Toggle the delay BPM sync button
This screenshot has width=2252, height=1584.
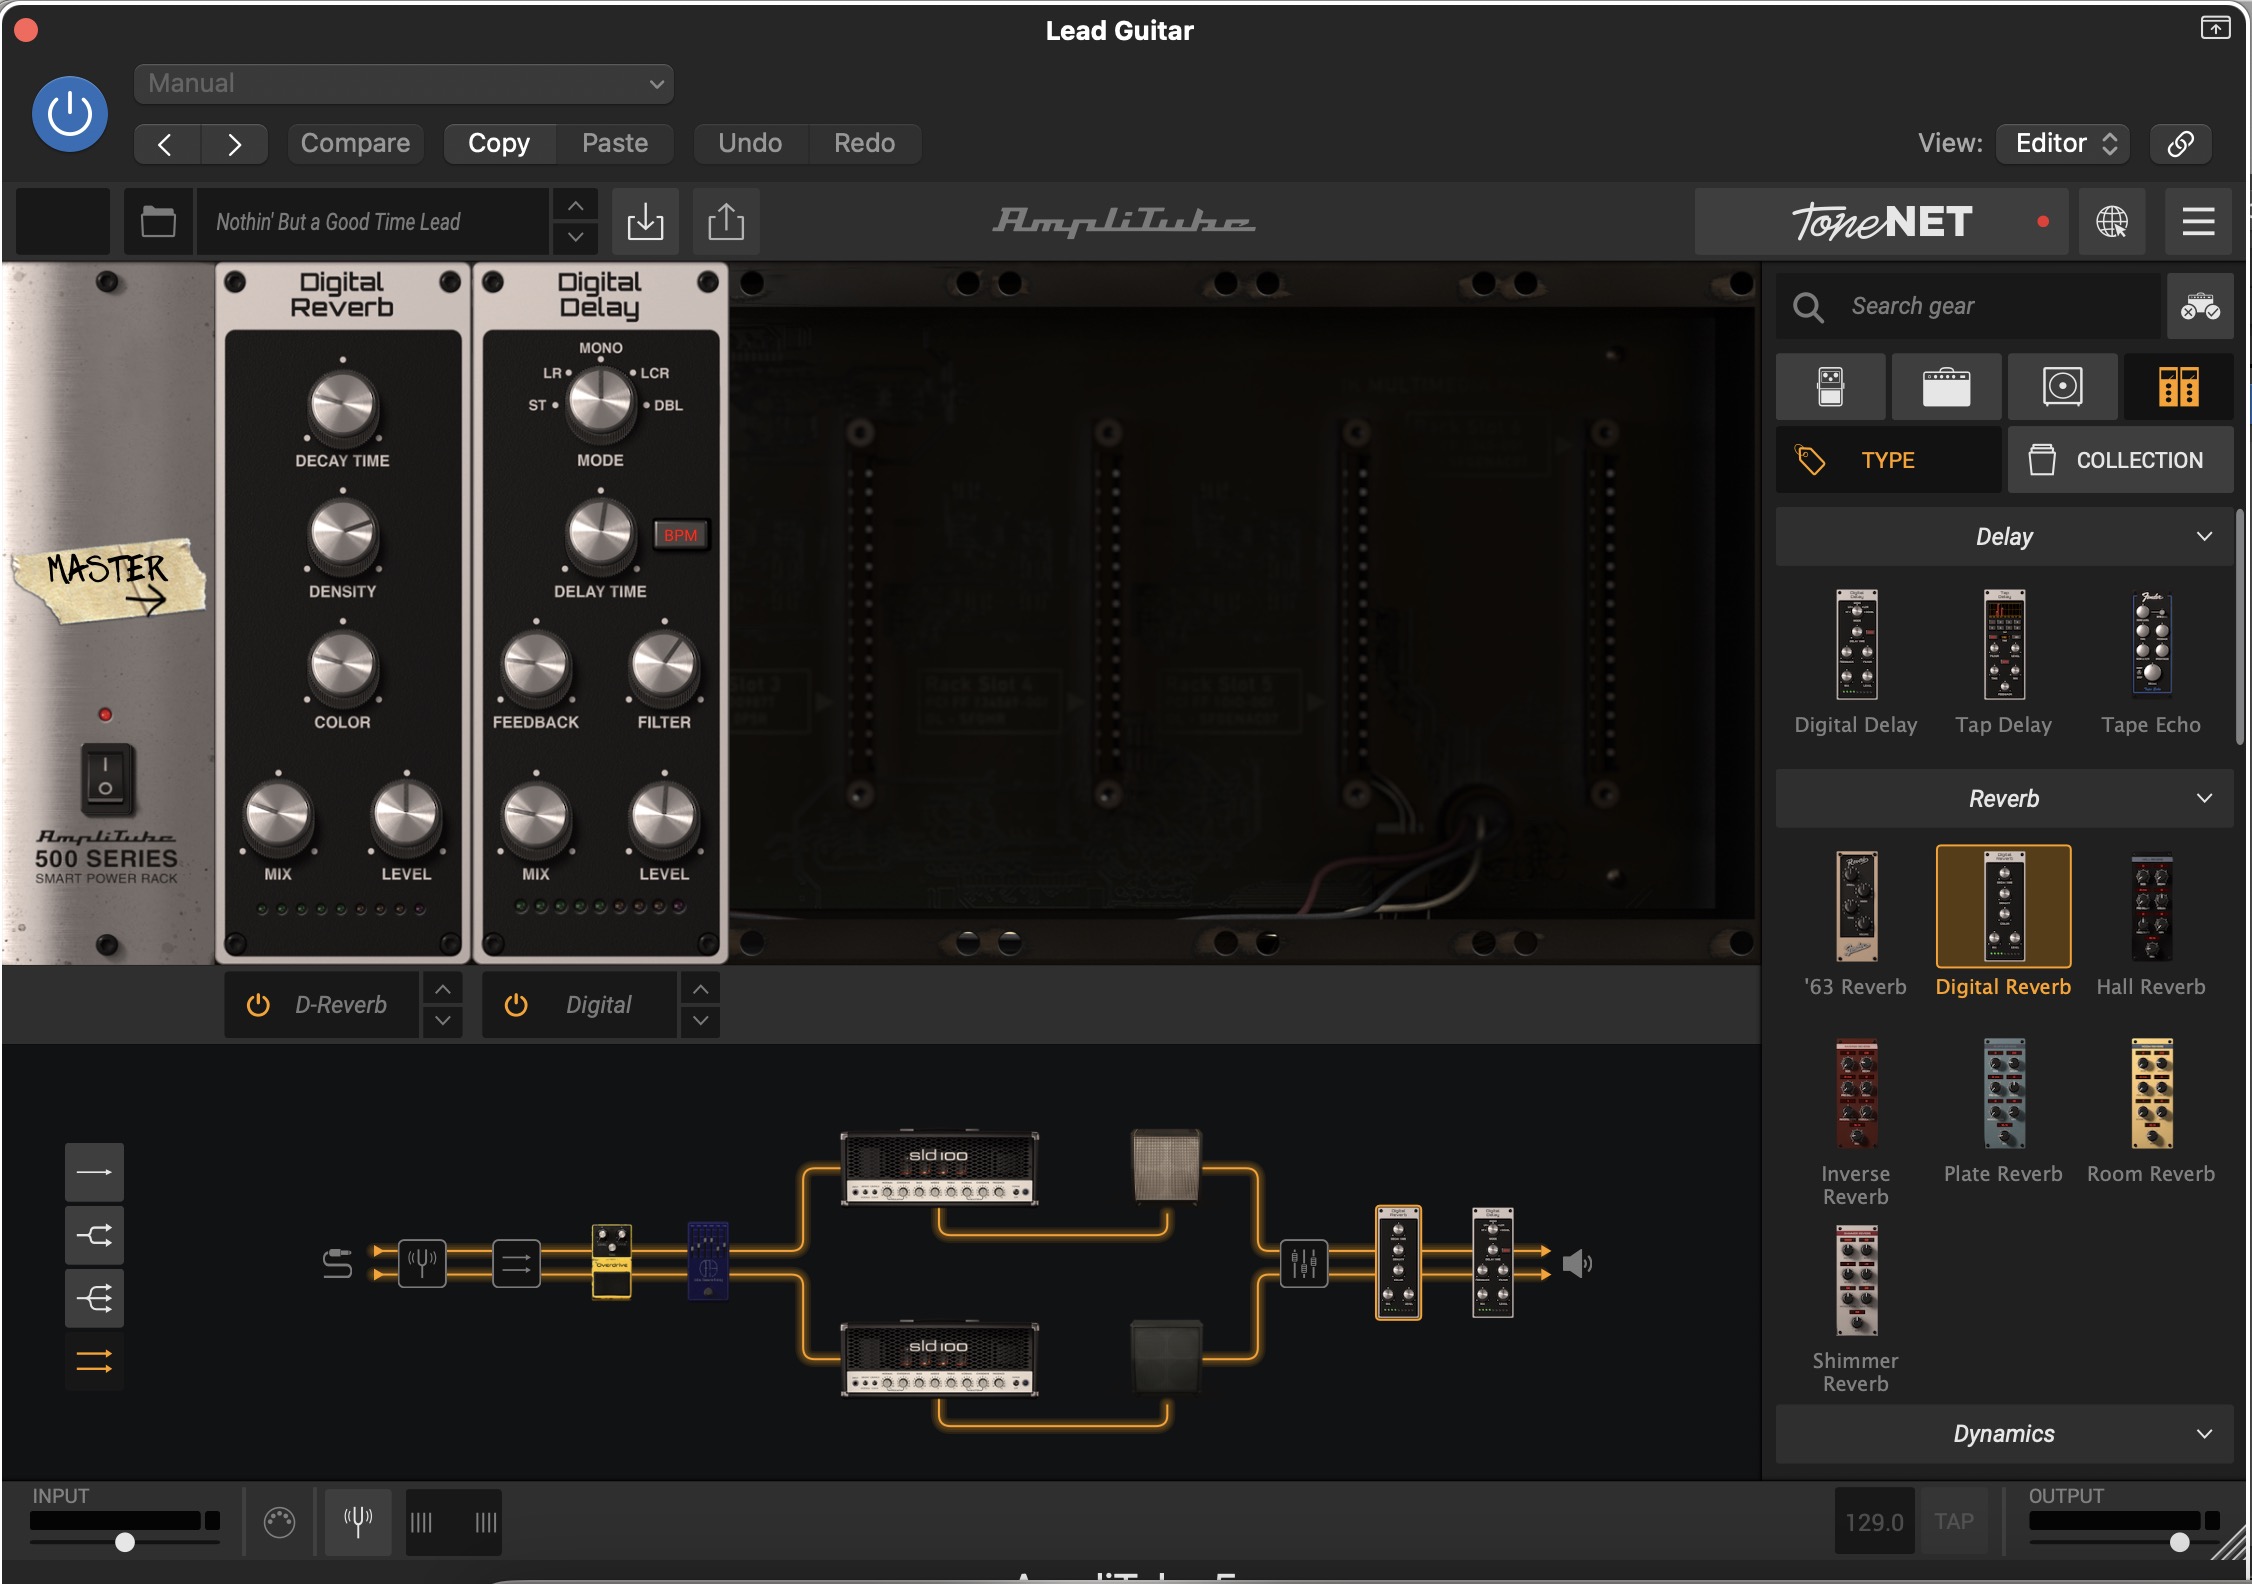681,535
